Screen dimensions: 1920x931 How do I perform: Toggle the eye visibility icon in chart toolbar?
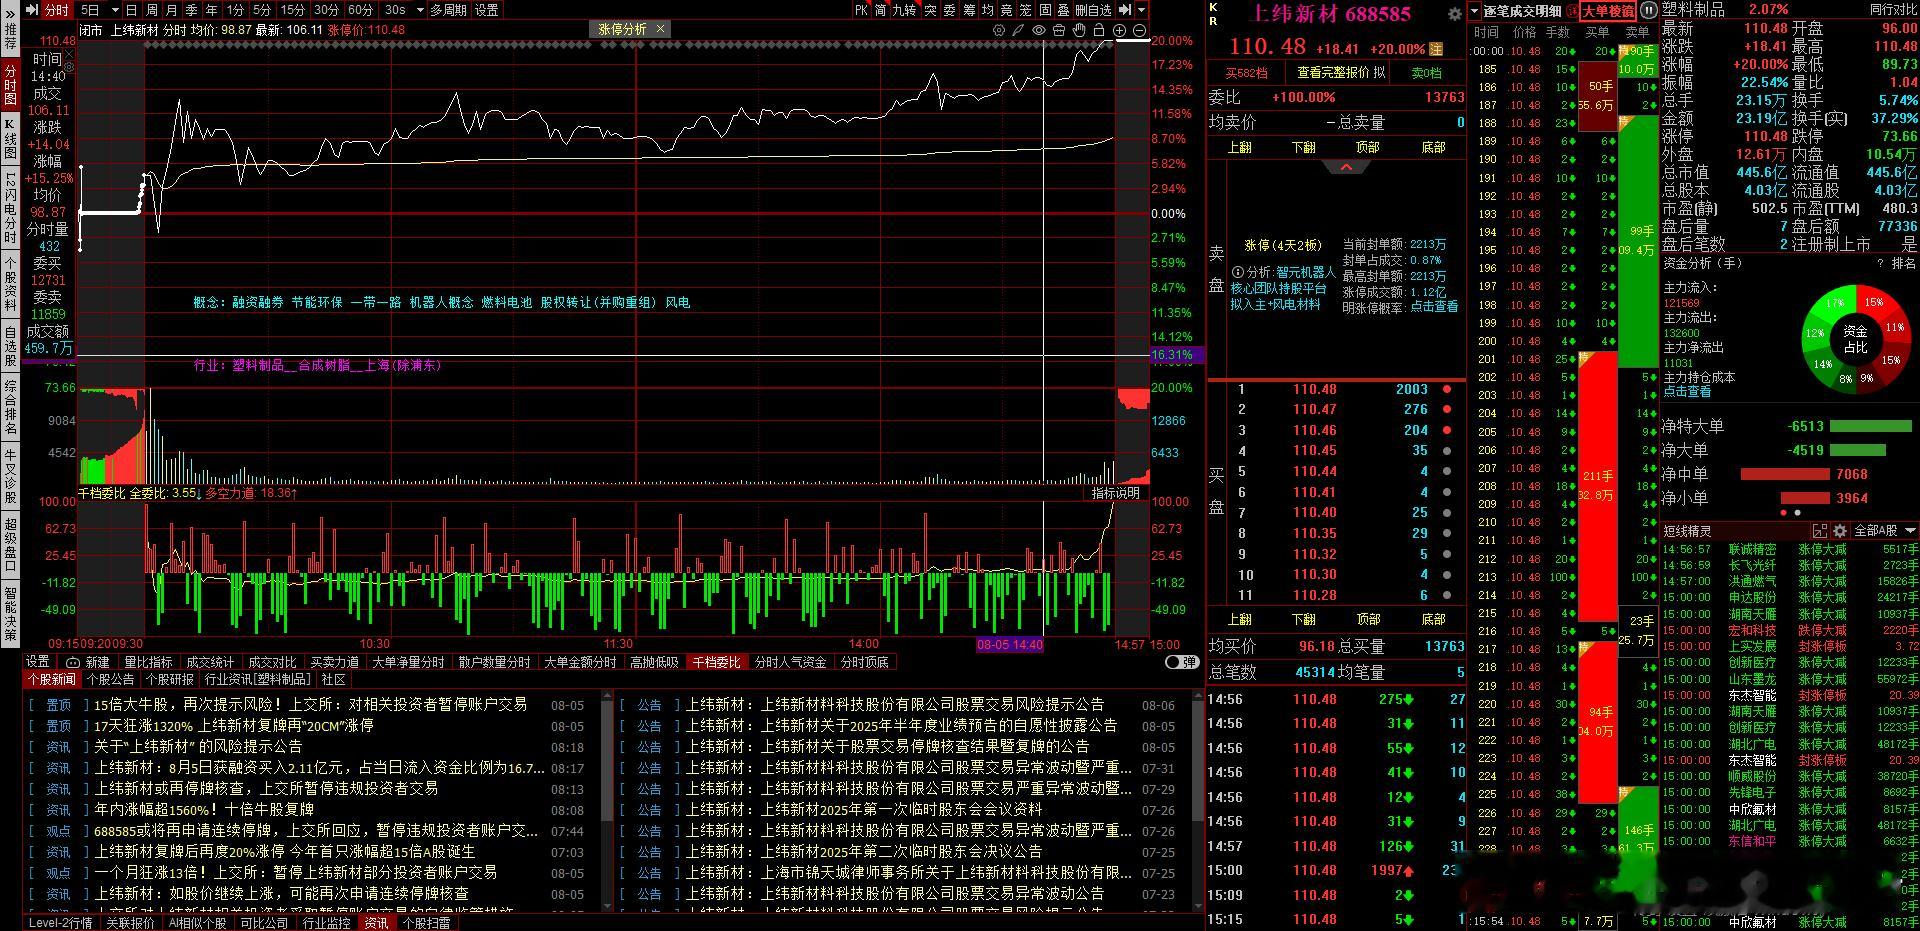click(x=1039, y=30)
